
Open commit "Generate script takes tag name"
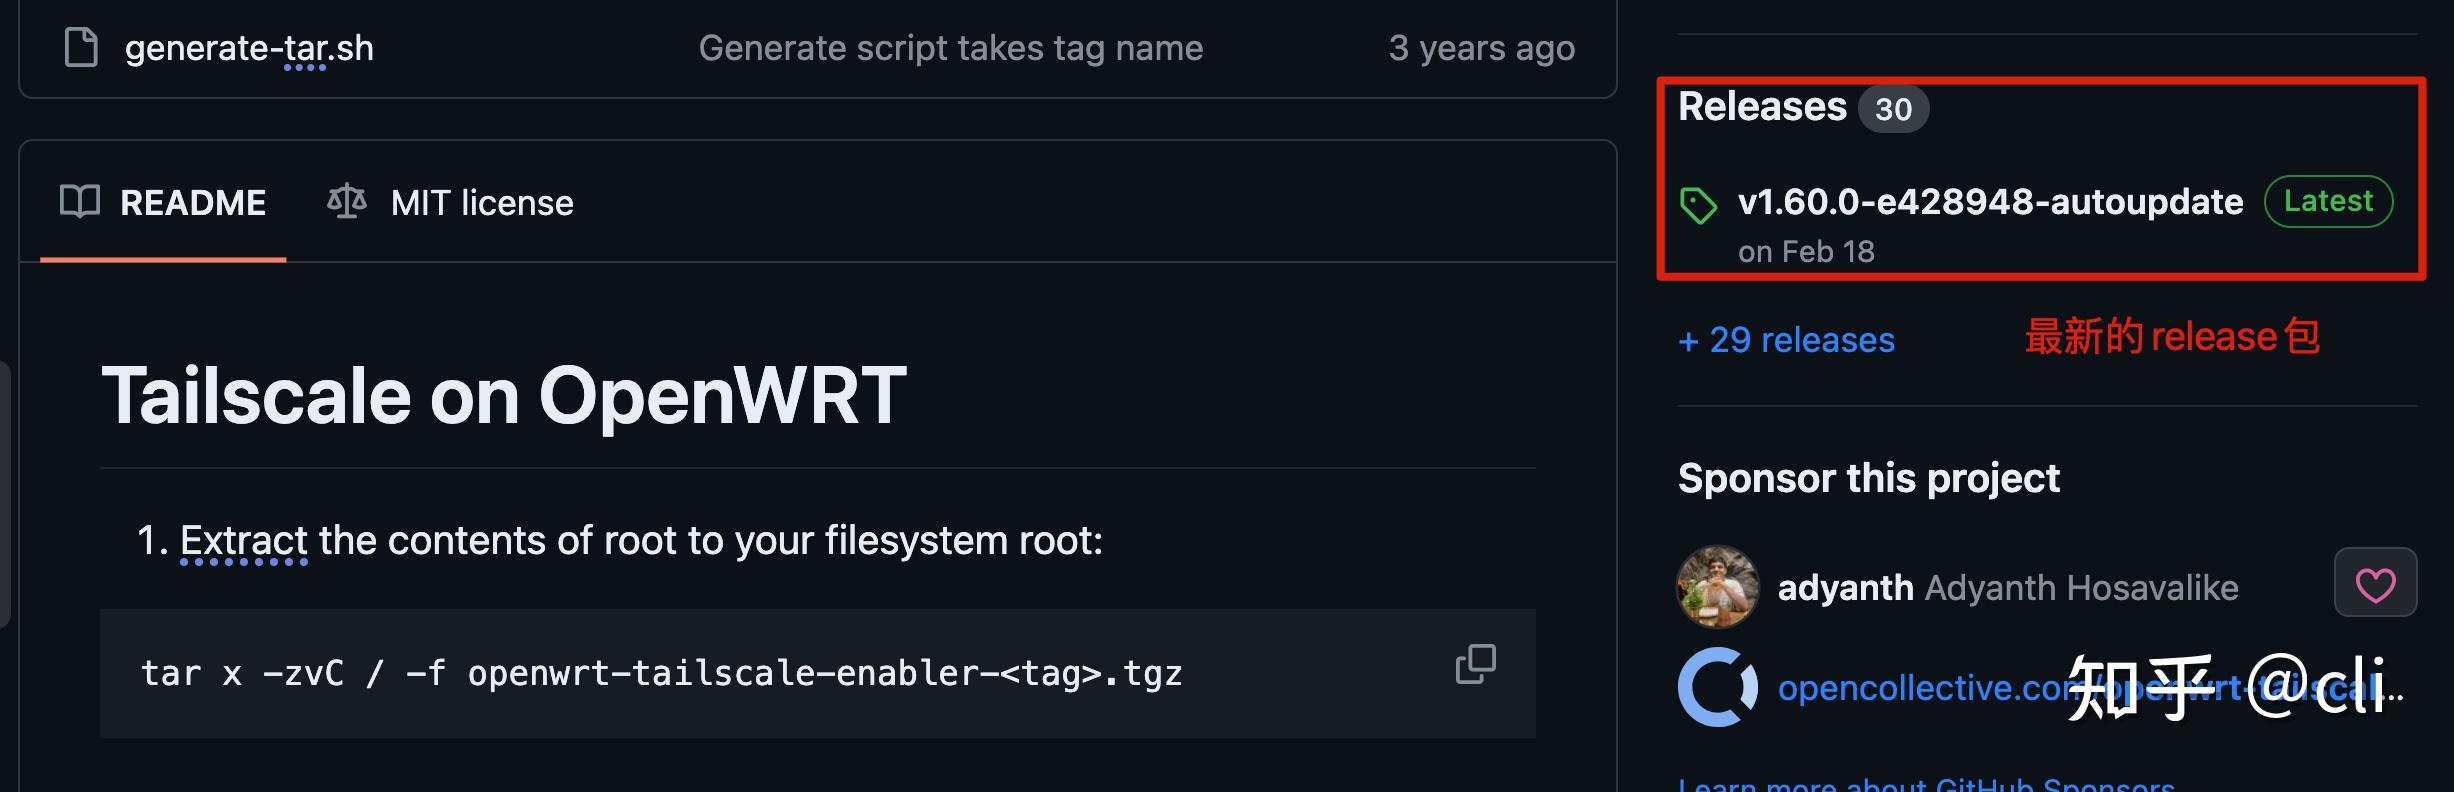pyautogui.click(x=950, y=48)
